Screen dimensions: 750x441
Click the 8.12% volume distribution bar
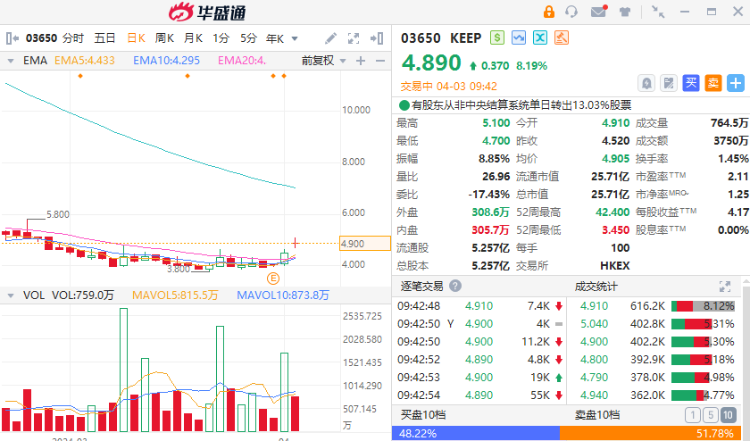(x=703, y=306)
